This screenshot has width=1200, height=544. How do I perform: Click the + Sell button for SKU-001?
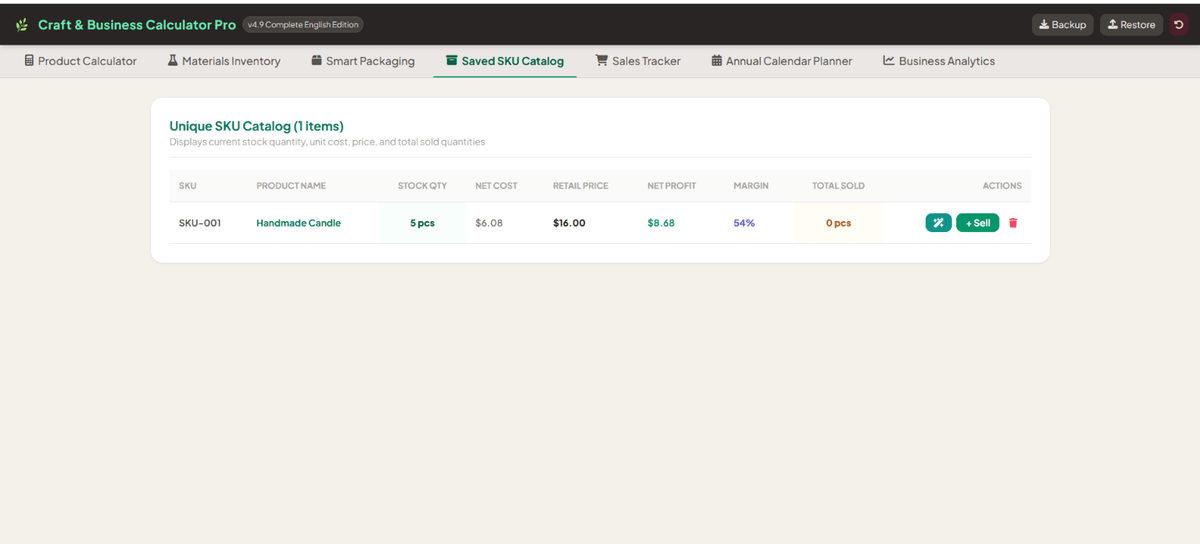point(977,223)
